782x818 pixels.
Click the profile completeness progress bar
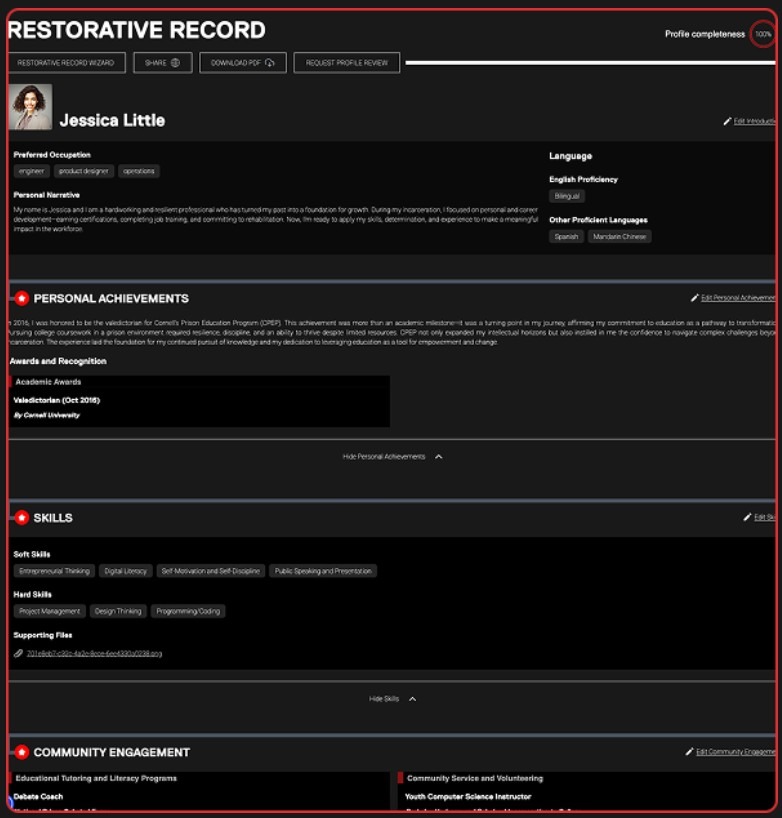click(590, 63)
